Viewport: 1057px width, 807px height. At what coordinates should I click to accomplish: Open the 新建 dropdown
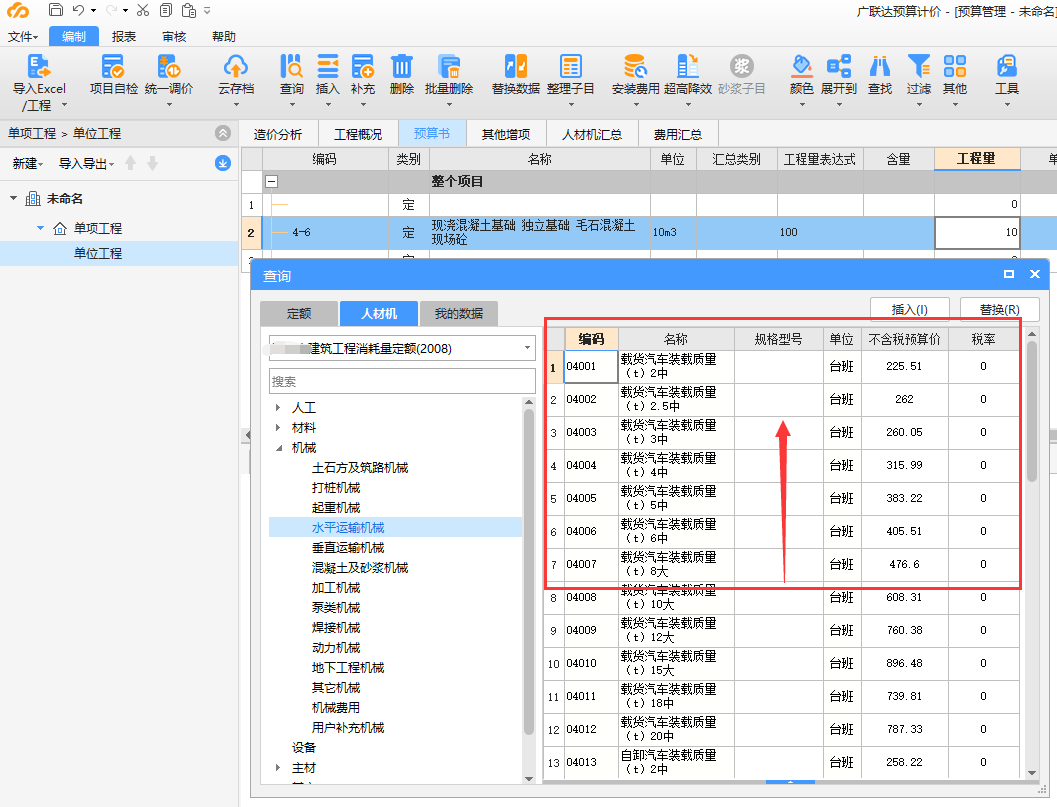click(28, 163)
